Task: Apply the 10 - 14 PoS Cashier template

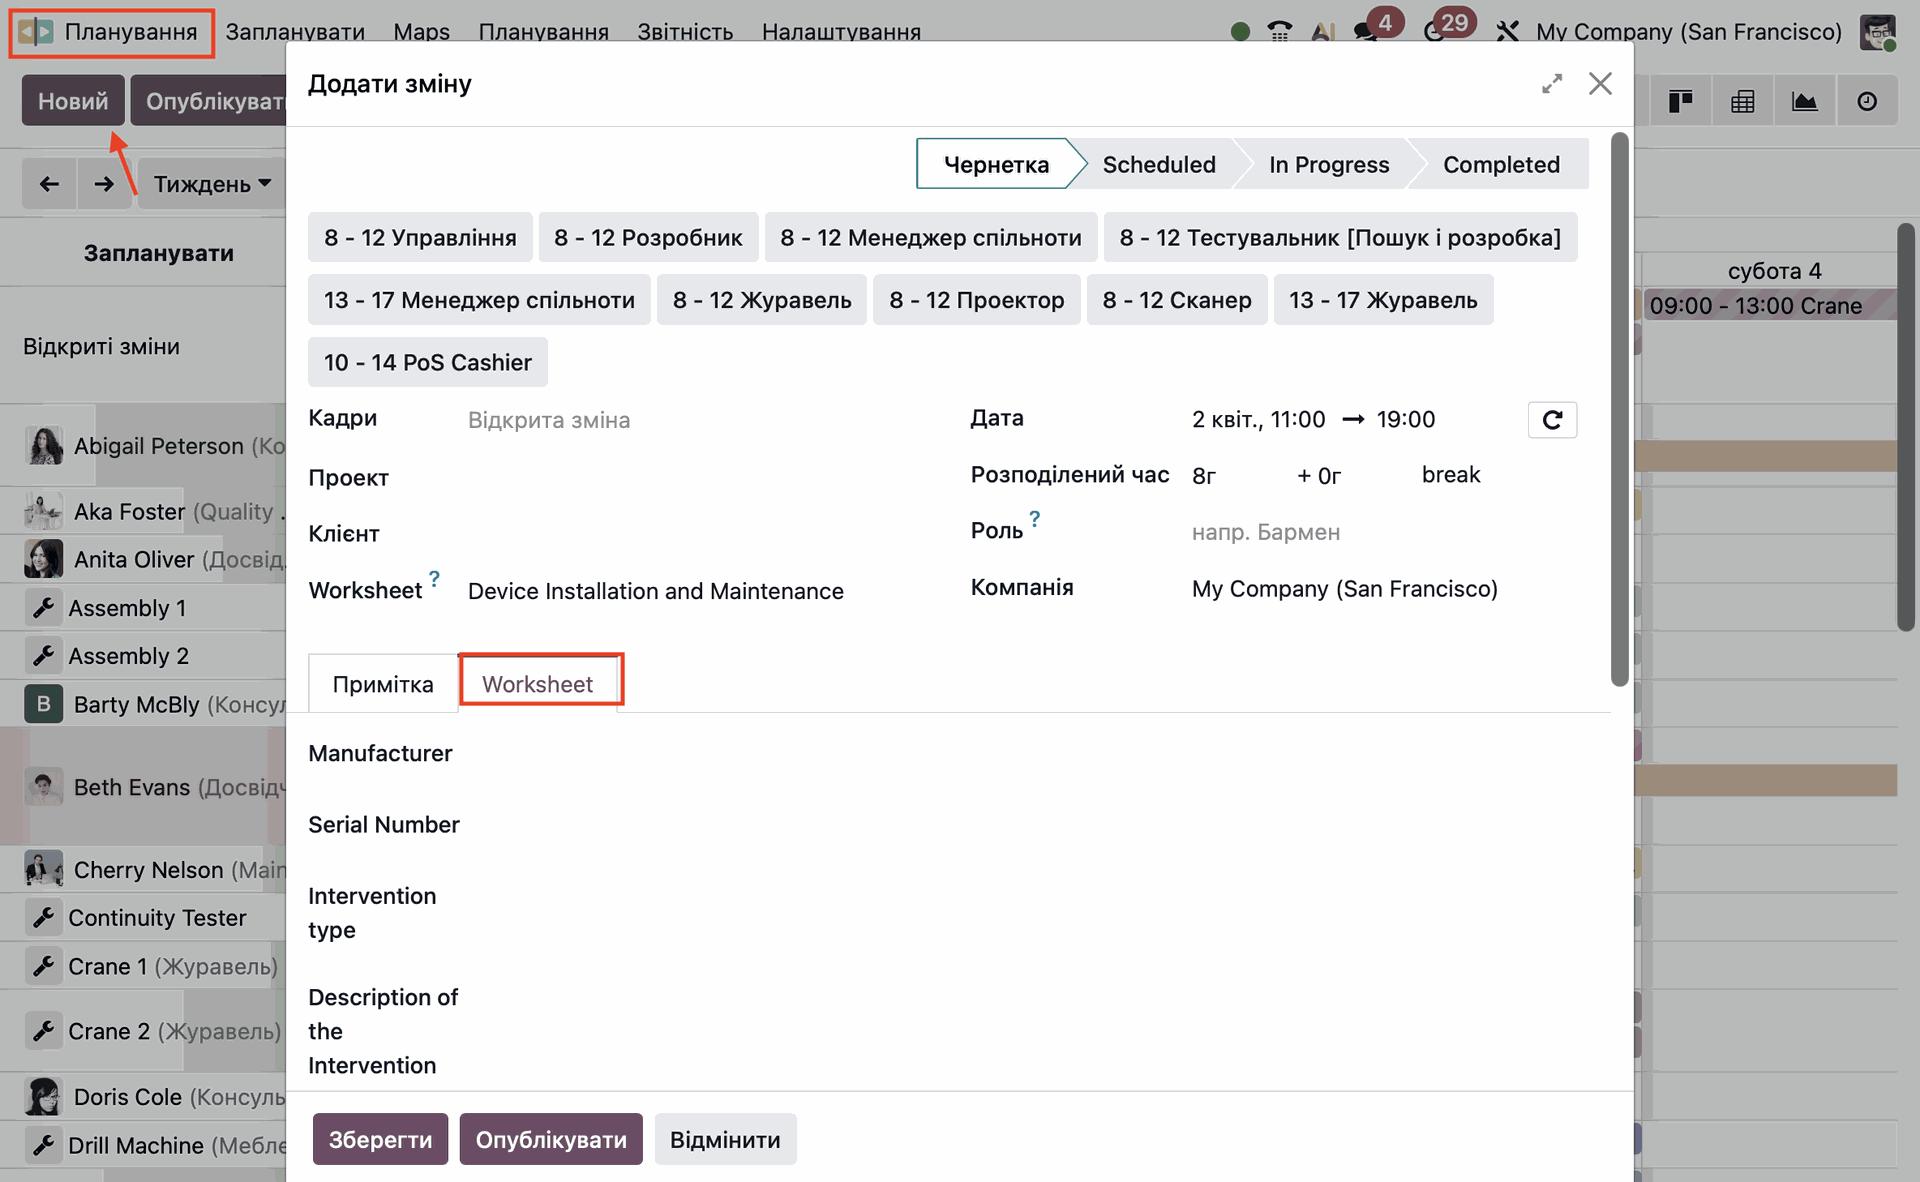Action: point(427,362)
